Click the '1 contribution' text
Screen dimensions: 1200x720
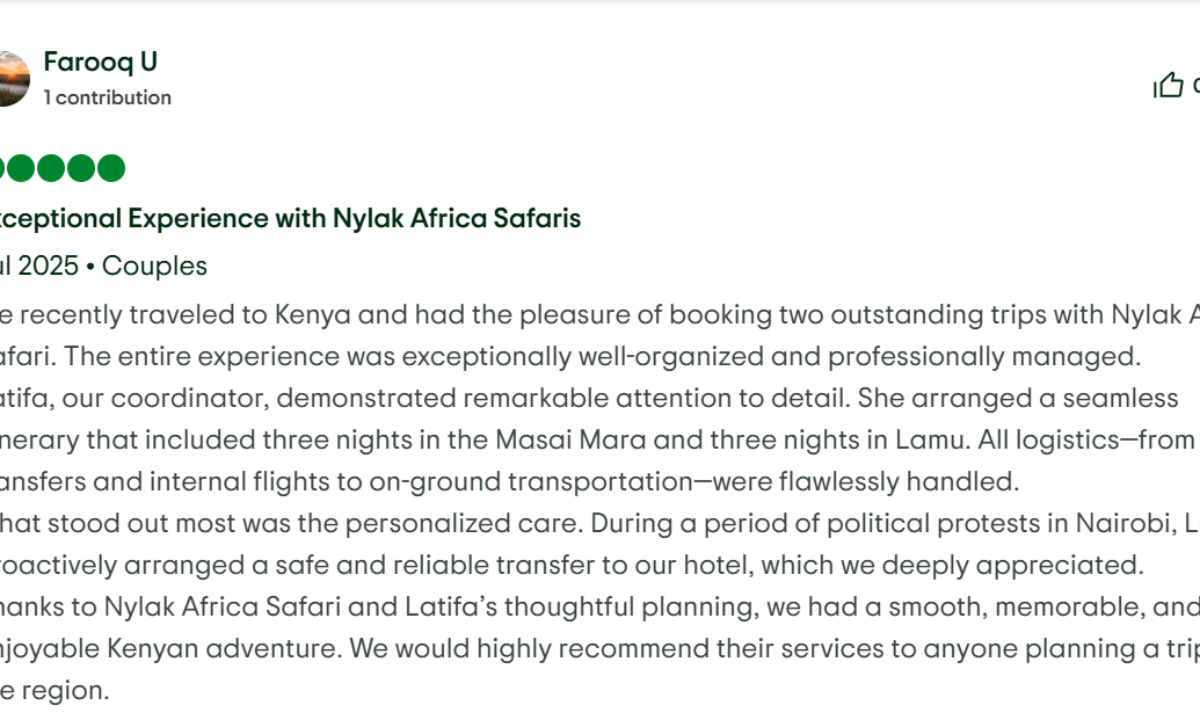tap(107, 98)
